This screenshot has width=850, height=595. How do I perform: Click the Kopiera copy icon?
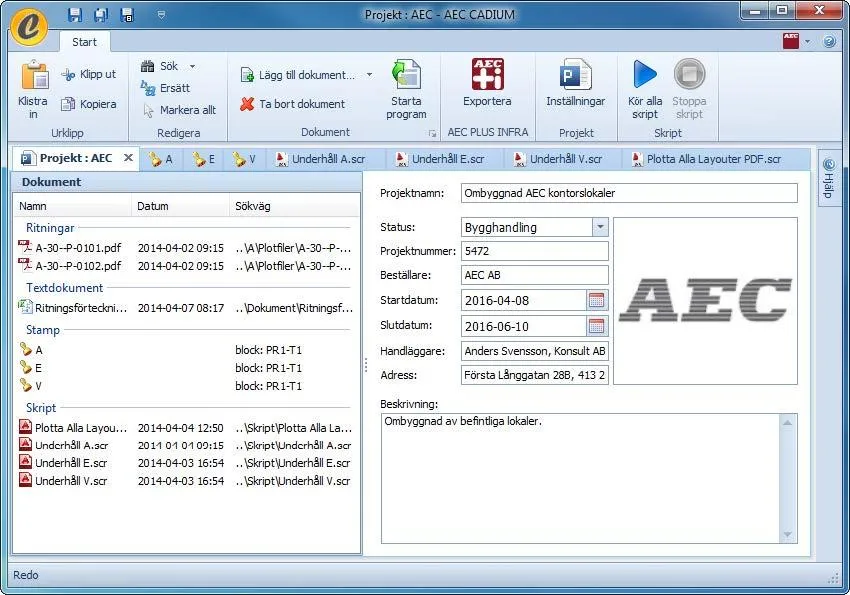tap(69, 104)
